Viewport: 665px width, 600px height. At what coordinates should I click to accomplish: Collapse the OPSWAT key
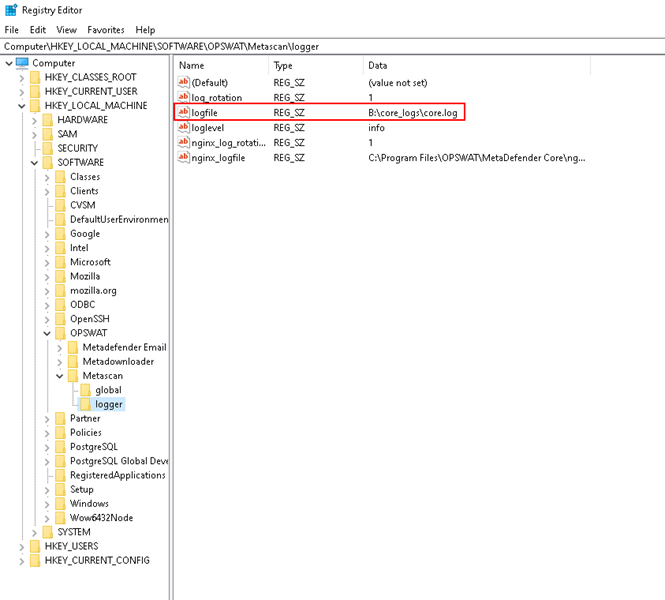coord(47,333)
